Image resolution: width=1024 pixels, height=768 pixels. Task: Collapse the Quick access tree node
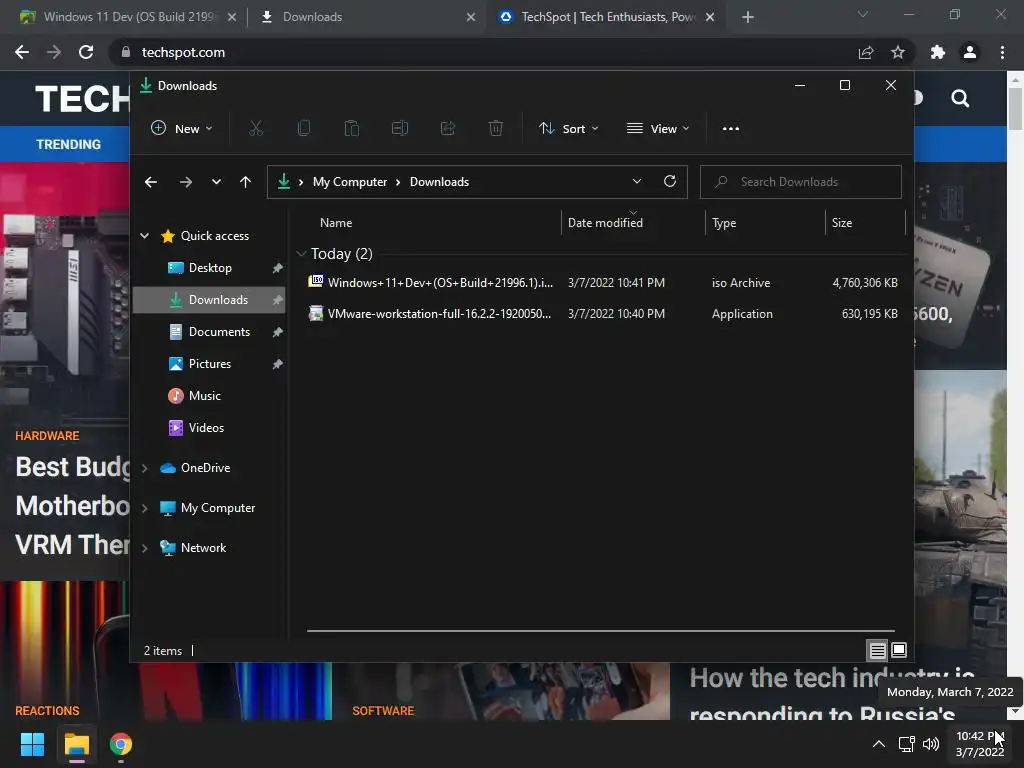pyautogui.click(x=144, y=236)
